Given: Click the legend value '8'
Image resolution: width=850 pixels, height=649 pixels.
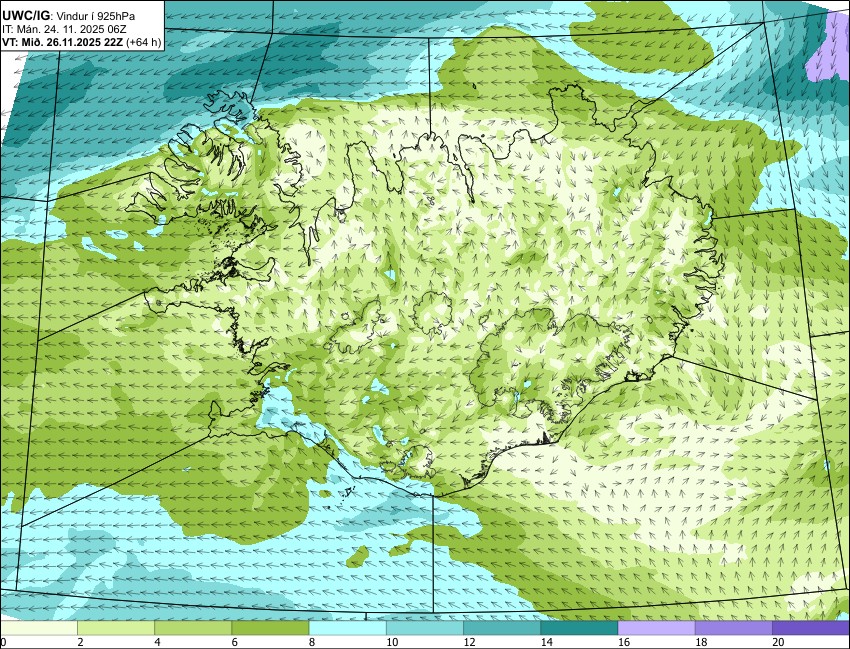Looking at the screenshot, I should pos(312,642).
